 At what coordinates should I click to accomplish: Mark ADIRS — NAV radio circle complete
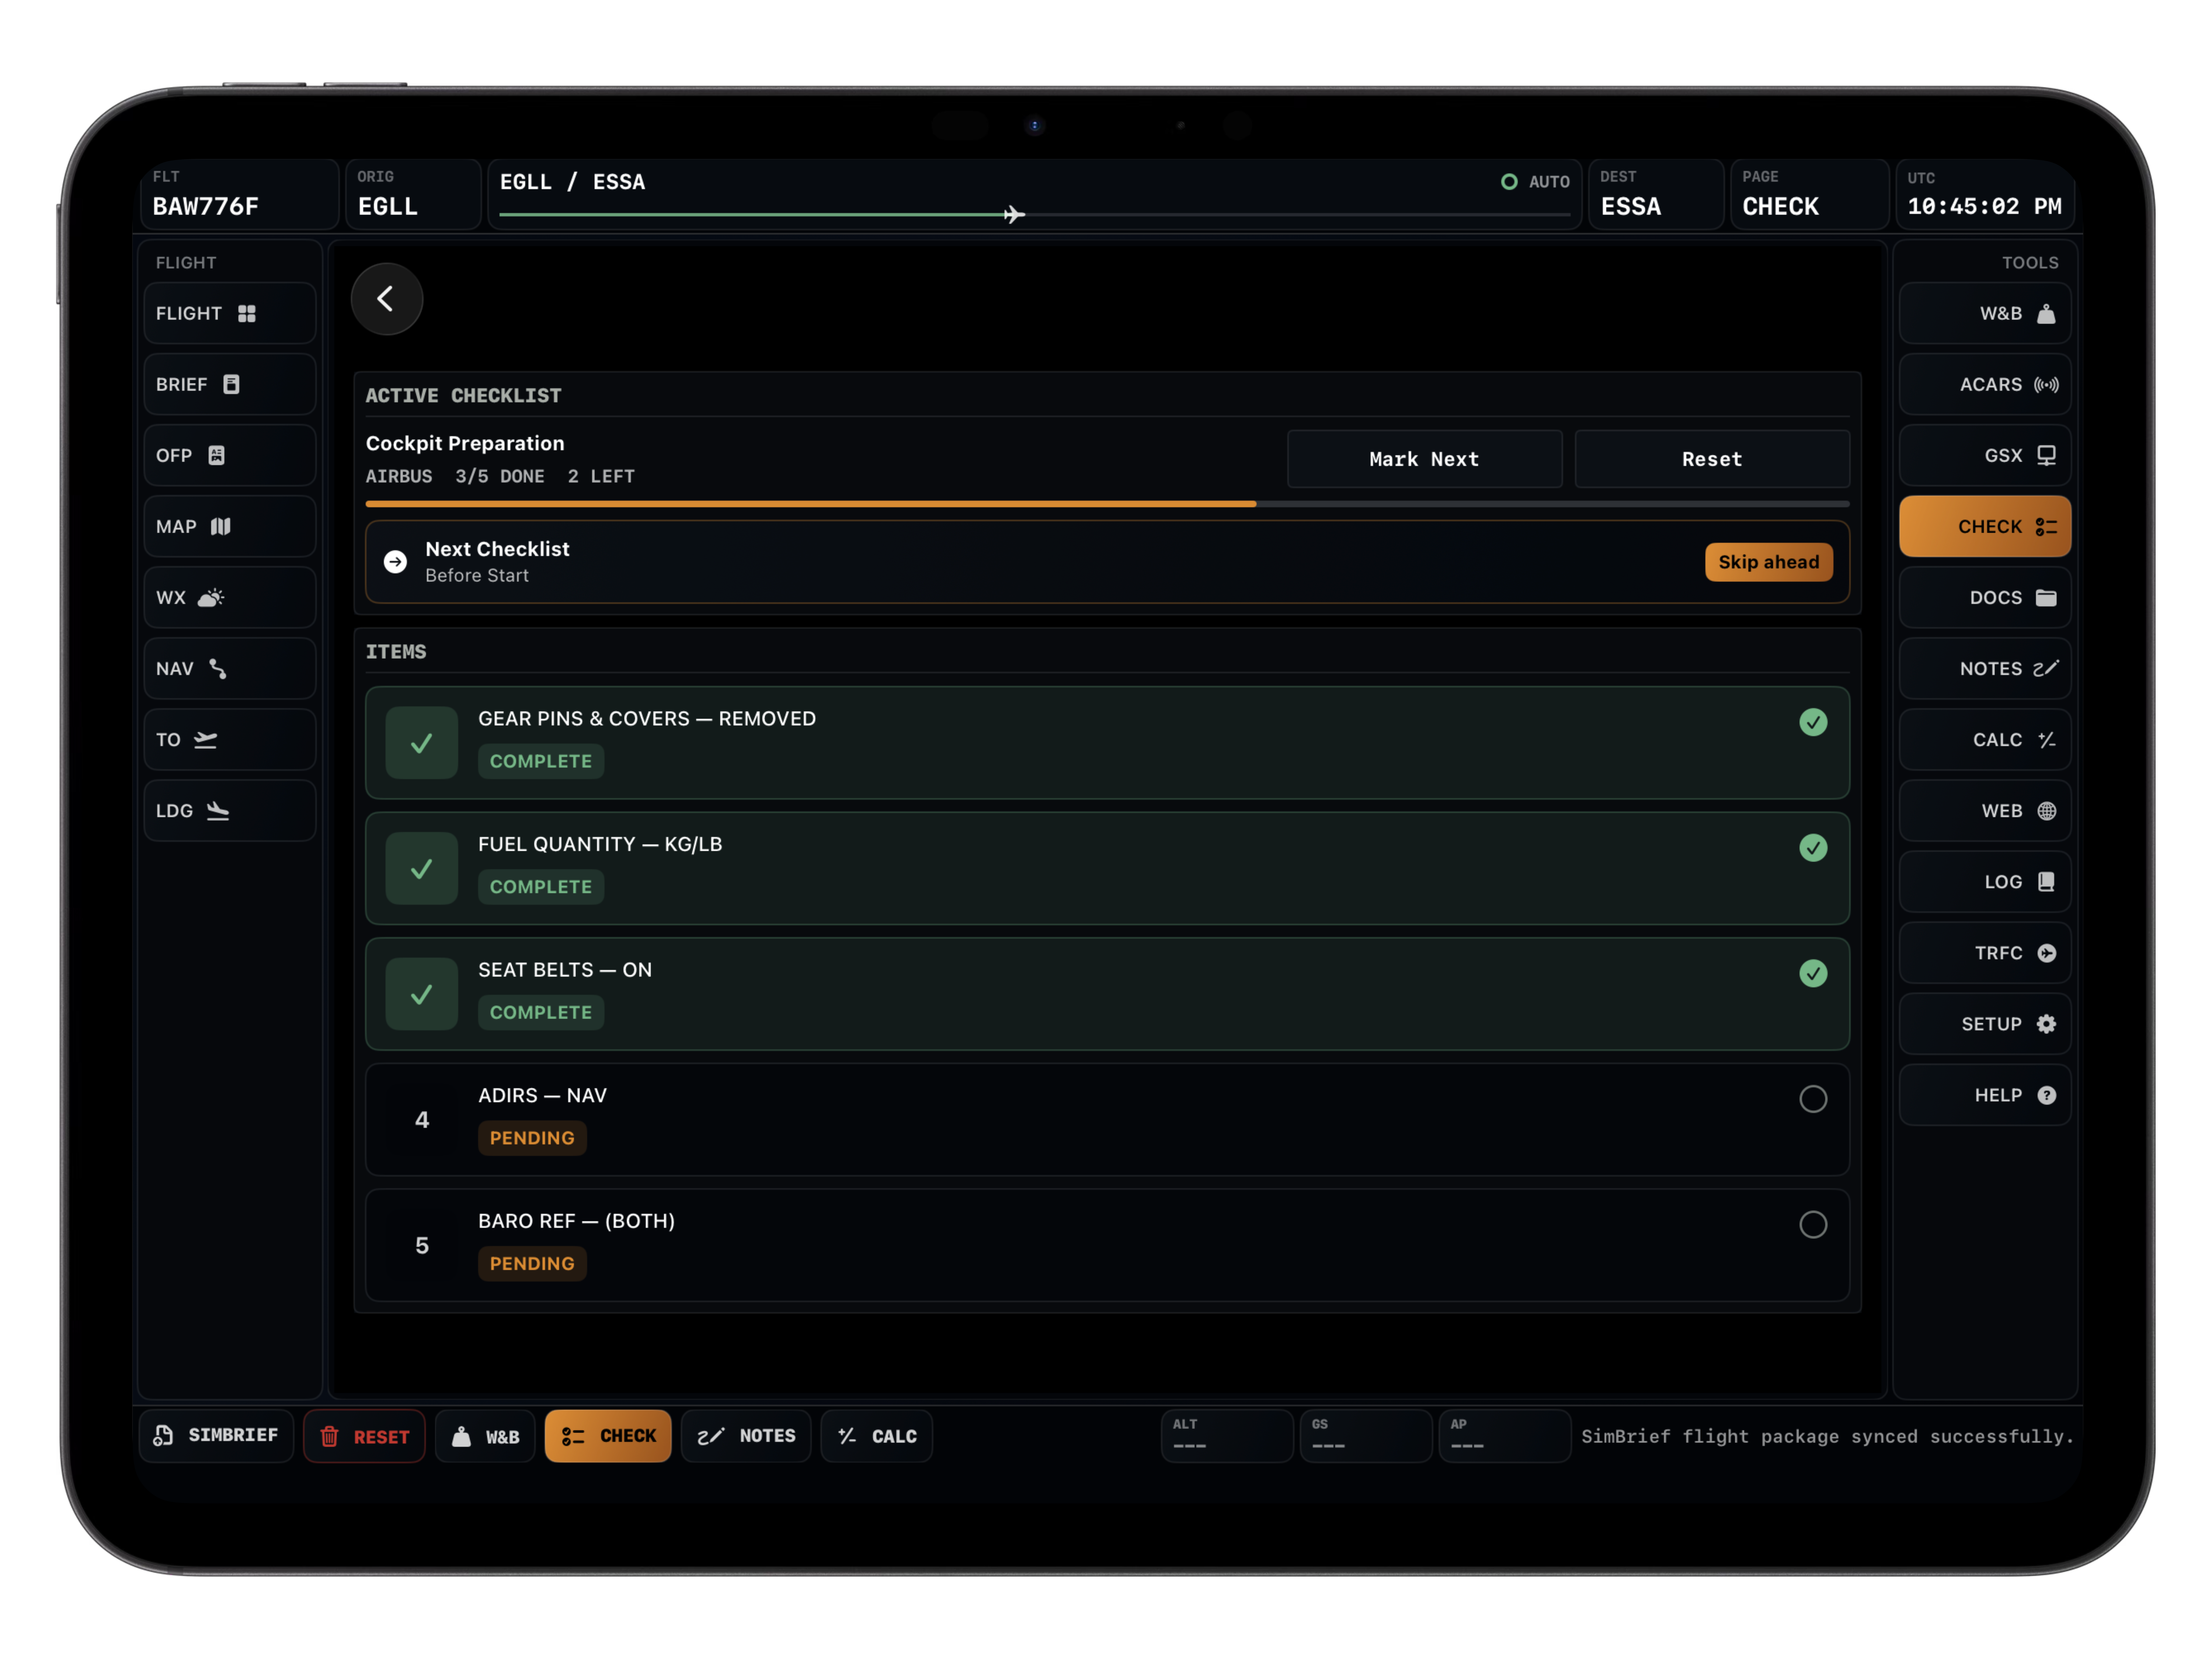coord(1813,1099)
